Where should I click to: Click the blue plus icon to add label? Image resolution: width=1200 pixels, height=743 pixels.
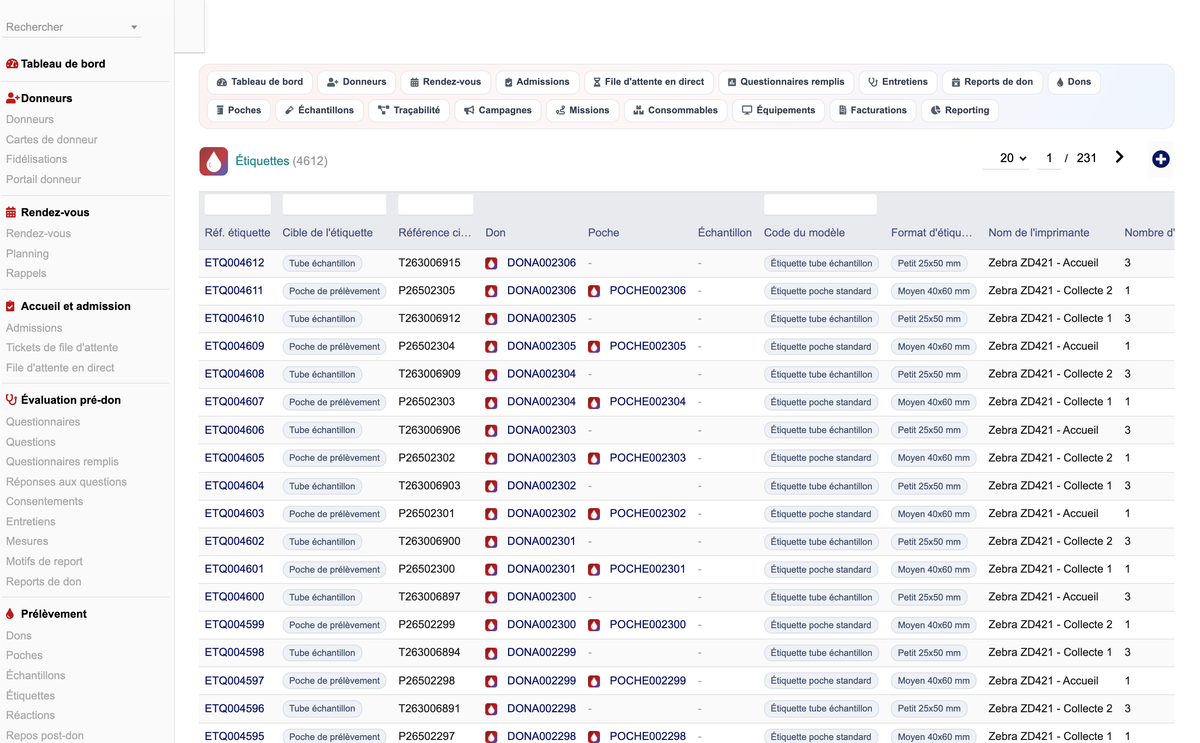1160,159
